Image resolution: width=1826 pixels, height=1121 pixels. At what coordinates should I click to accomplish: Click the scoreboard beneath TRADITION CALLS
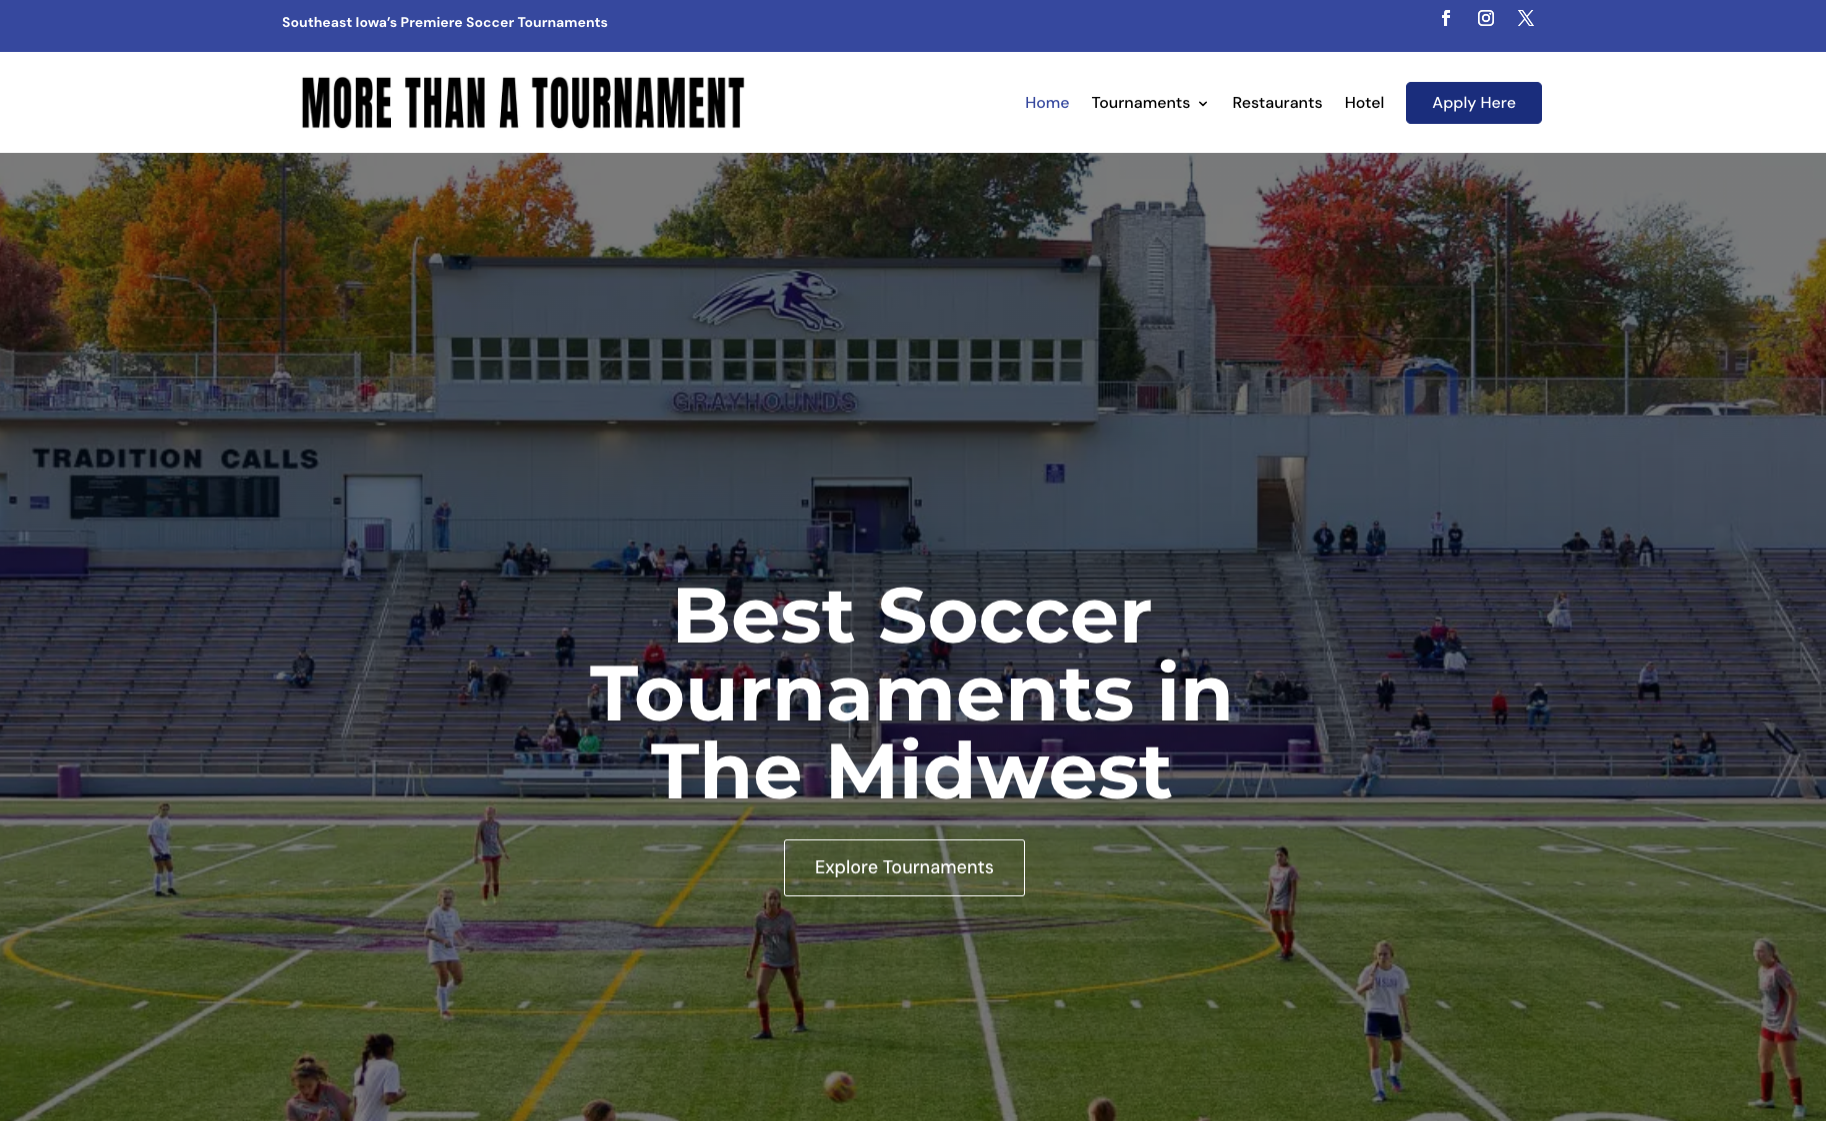(x=175, y=497)
